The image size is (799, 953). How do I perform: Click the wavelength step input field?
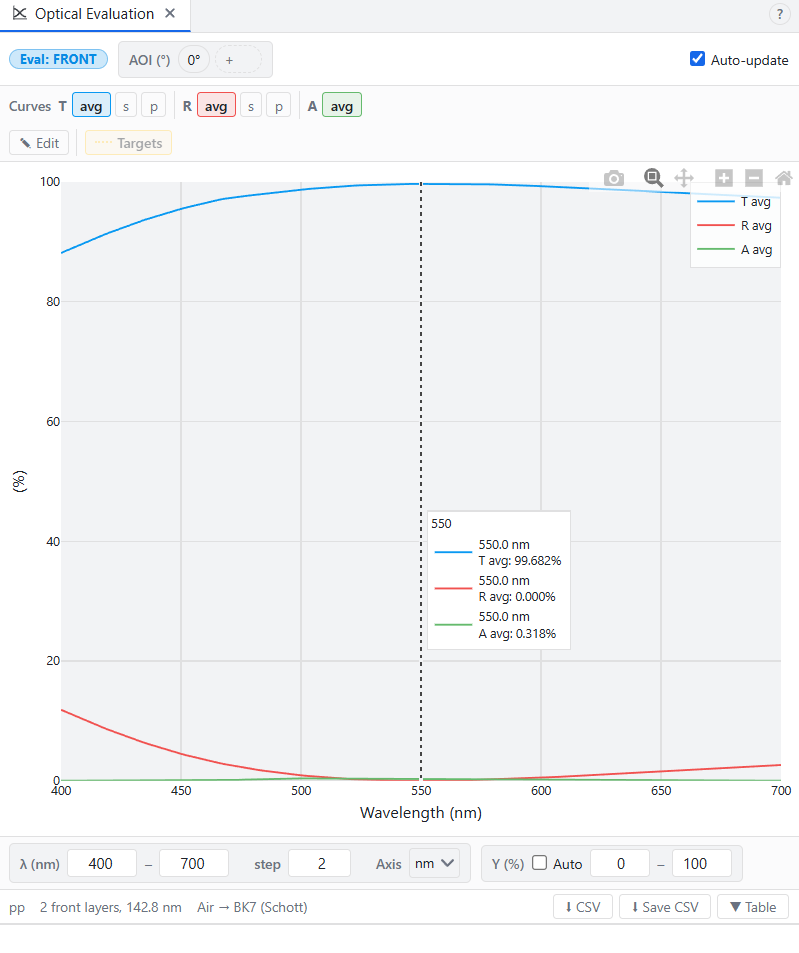320,864
